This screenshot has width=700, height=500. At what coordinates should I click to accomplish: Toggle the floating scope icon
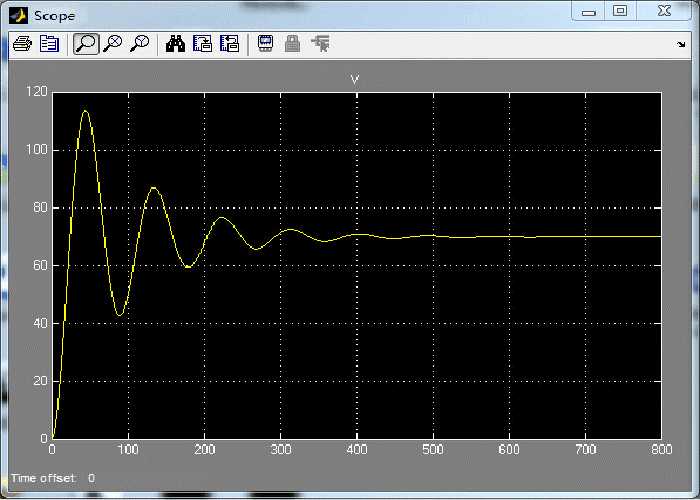pos(266,44)
